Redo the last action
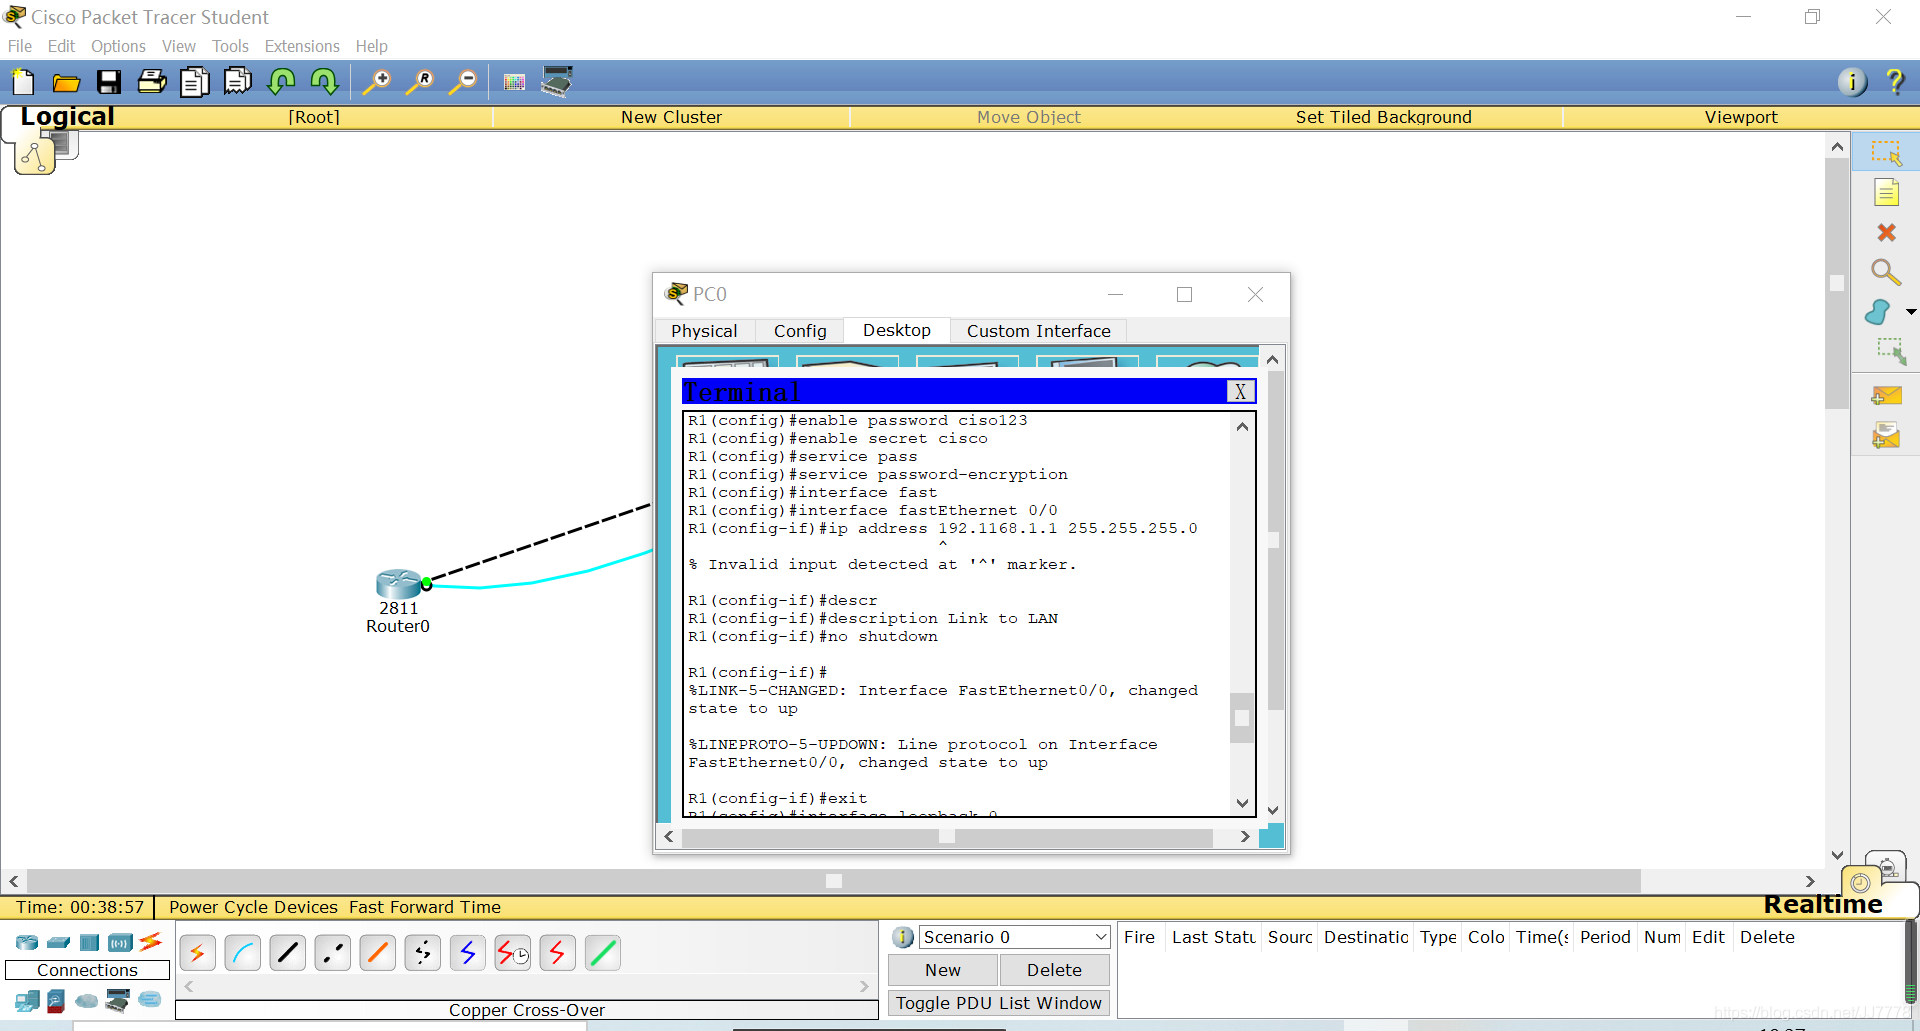 pyautogui.click(x=324, y=82)
